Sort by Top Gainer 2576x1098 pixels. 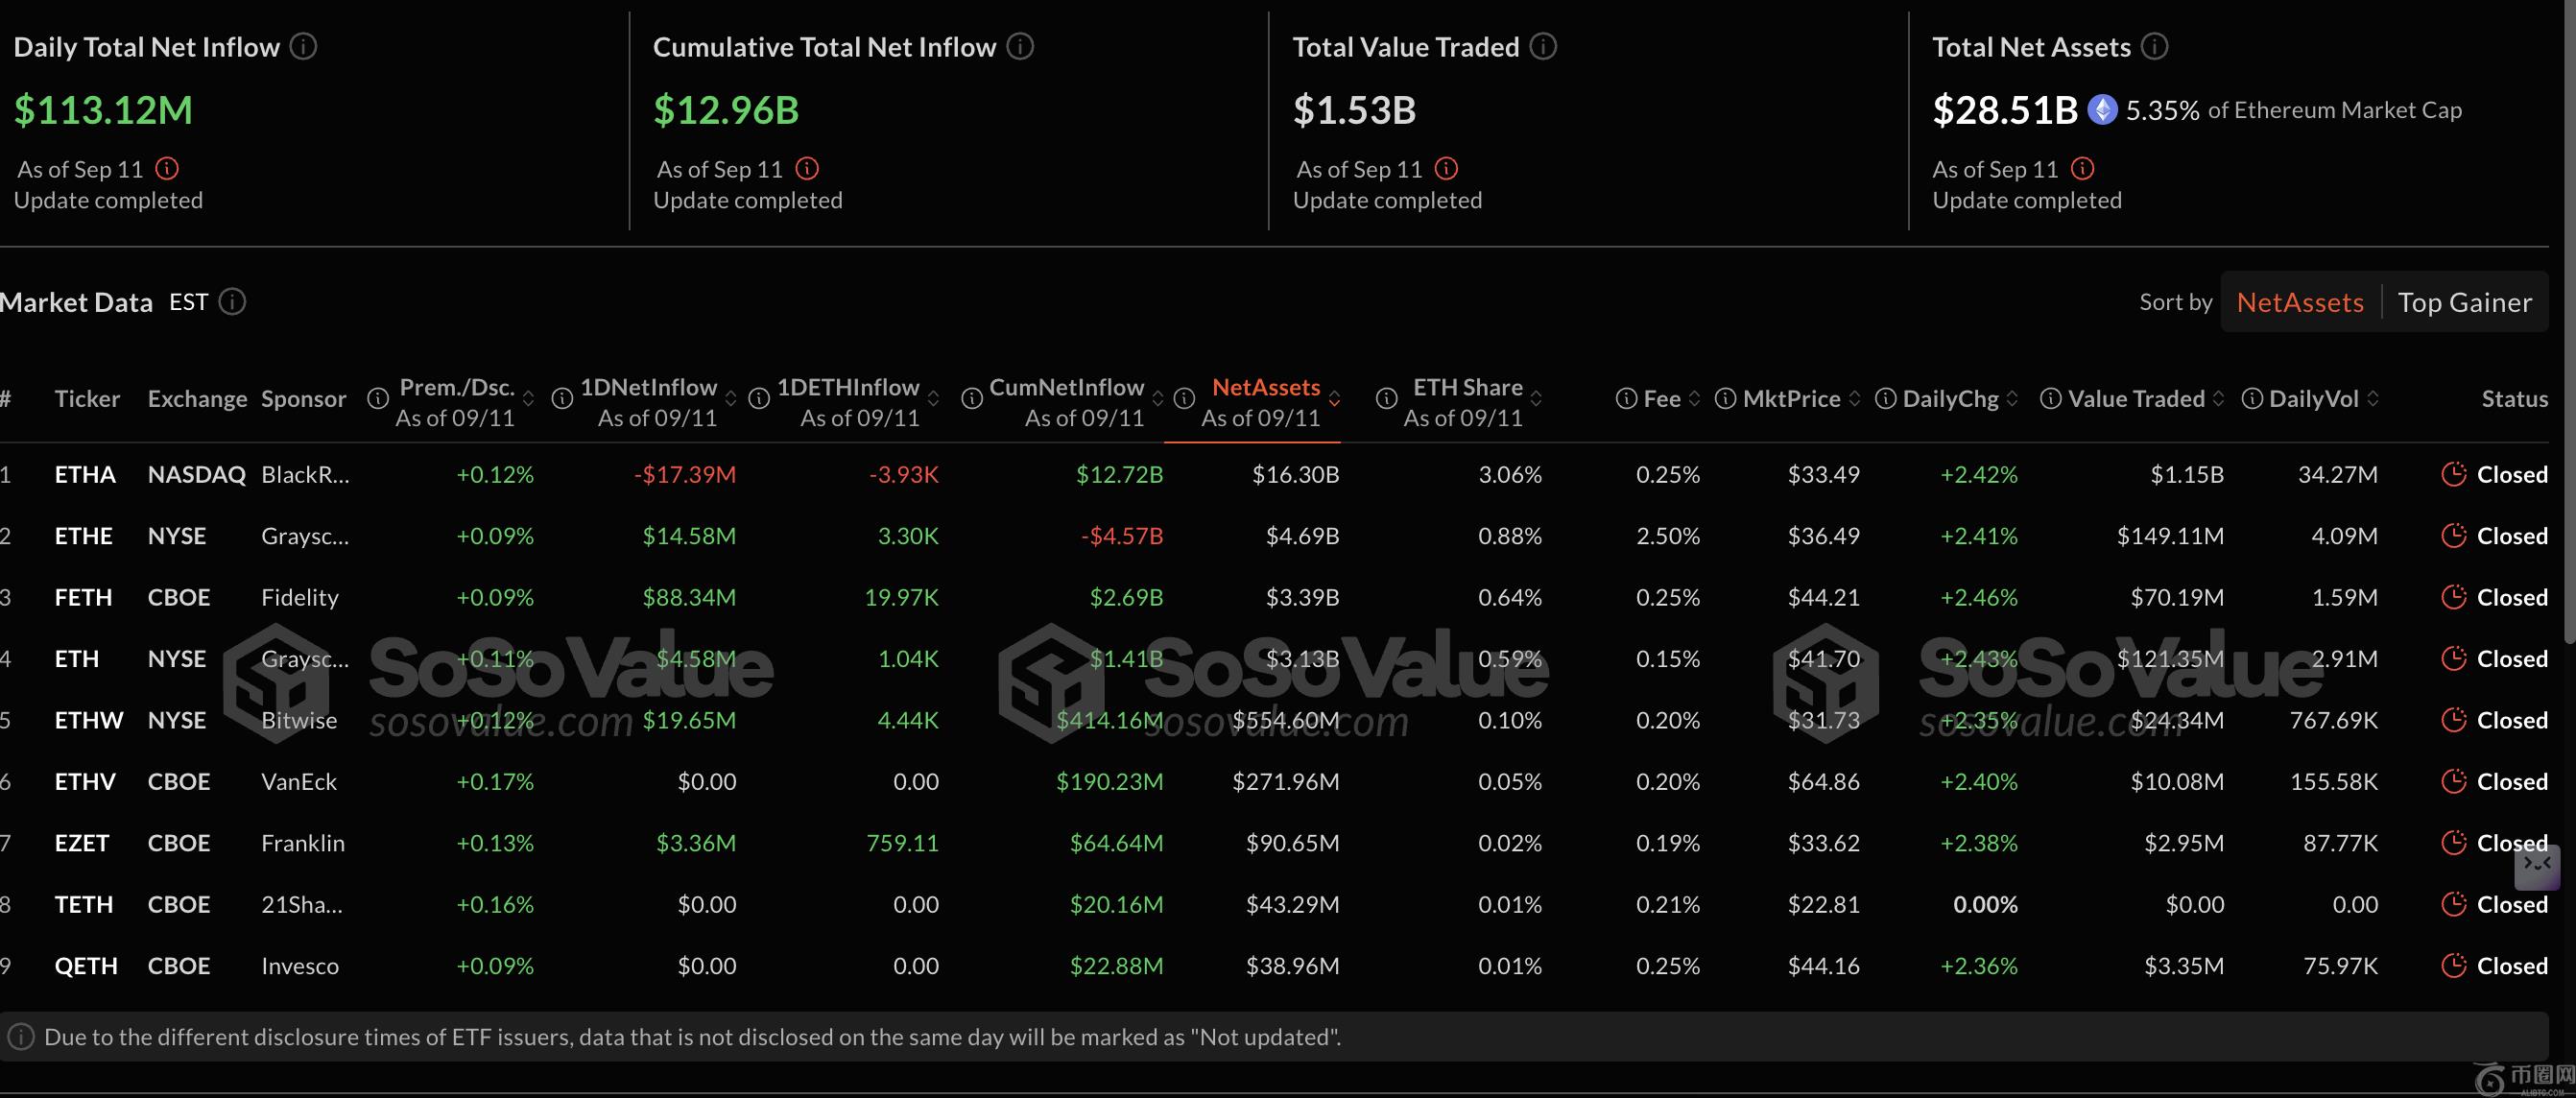2464,302
